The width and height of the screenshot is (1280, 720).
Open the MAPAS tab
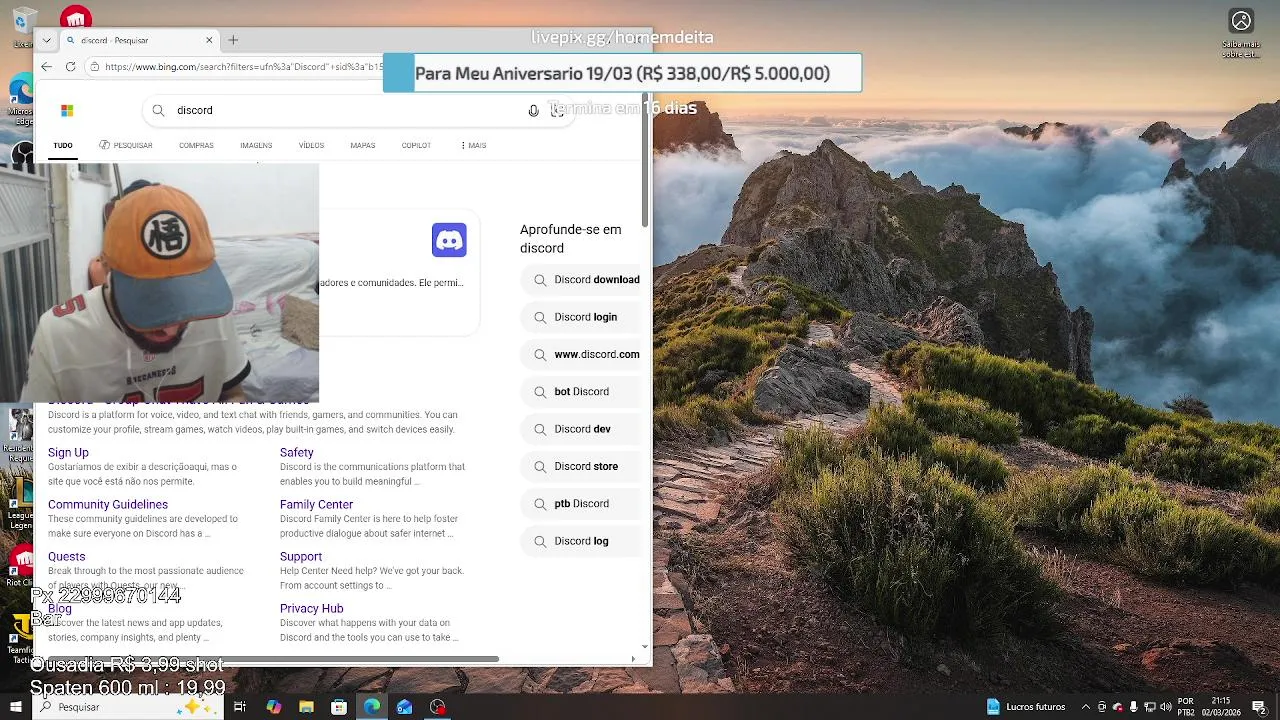coord(363,146)
